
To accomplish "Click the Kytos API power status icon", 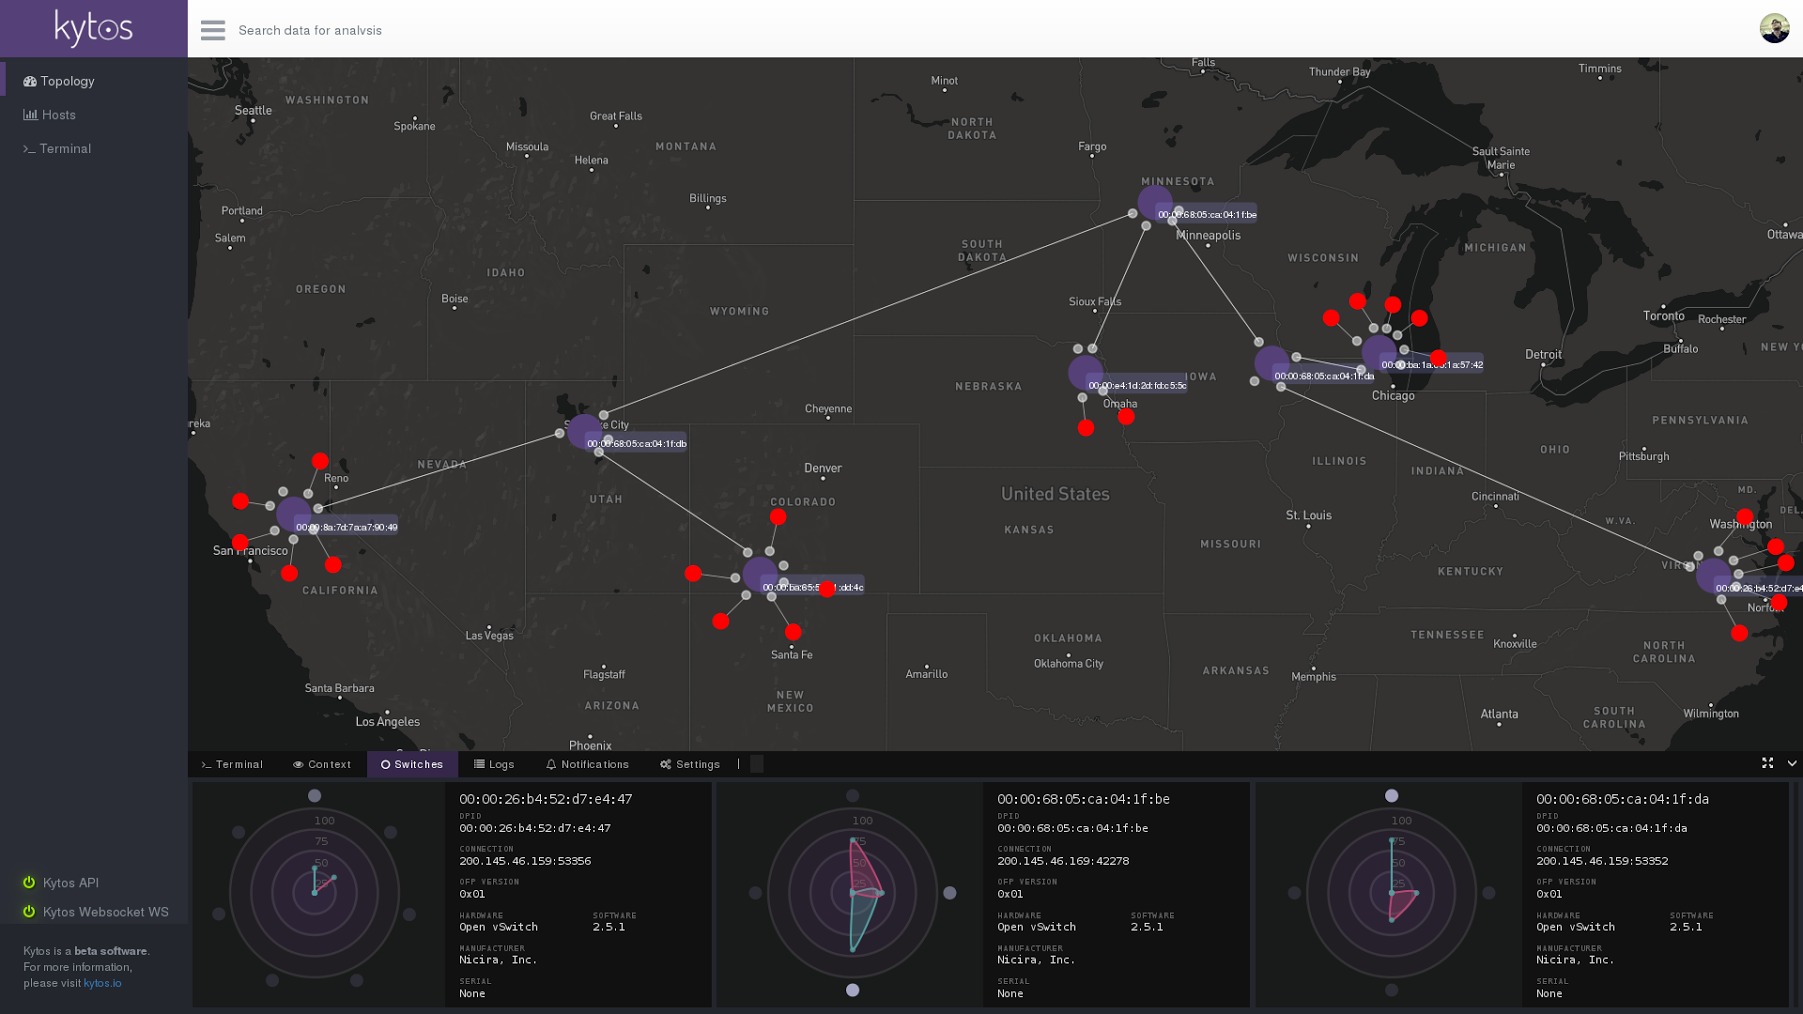I will tap(29, 882).
